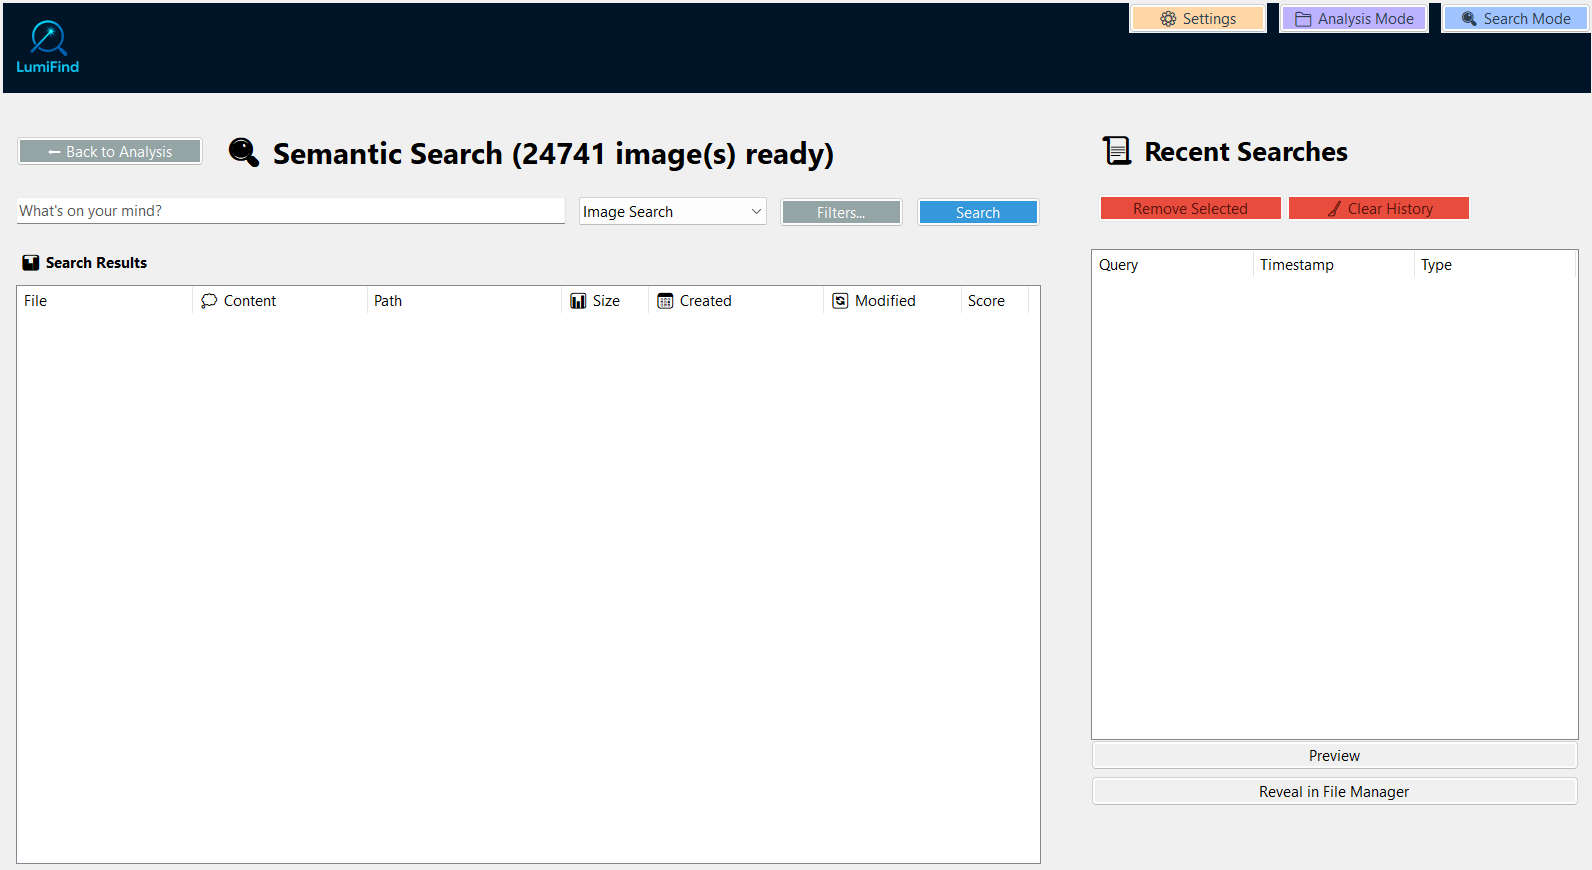
Task: Sort recent searches by Timestamp header
Action: (x=1334, y=265)
